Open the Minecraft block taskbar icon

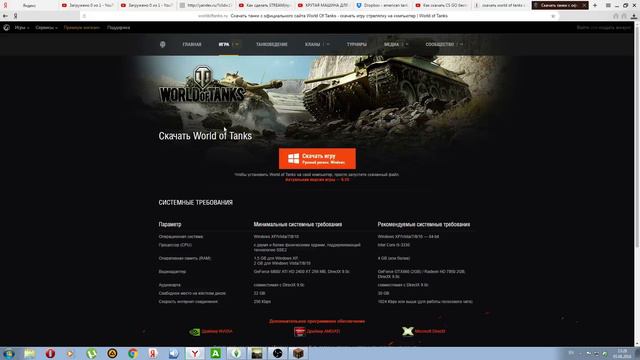pyautogui.click(x=298, y=353)
